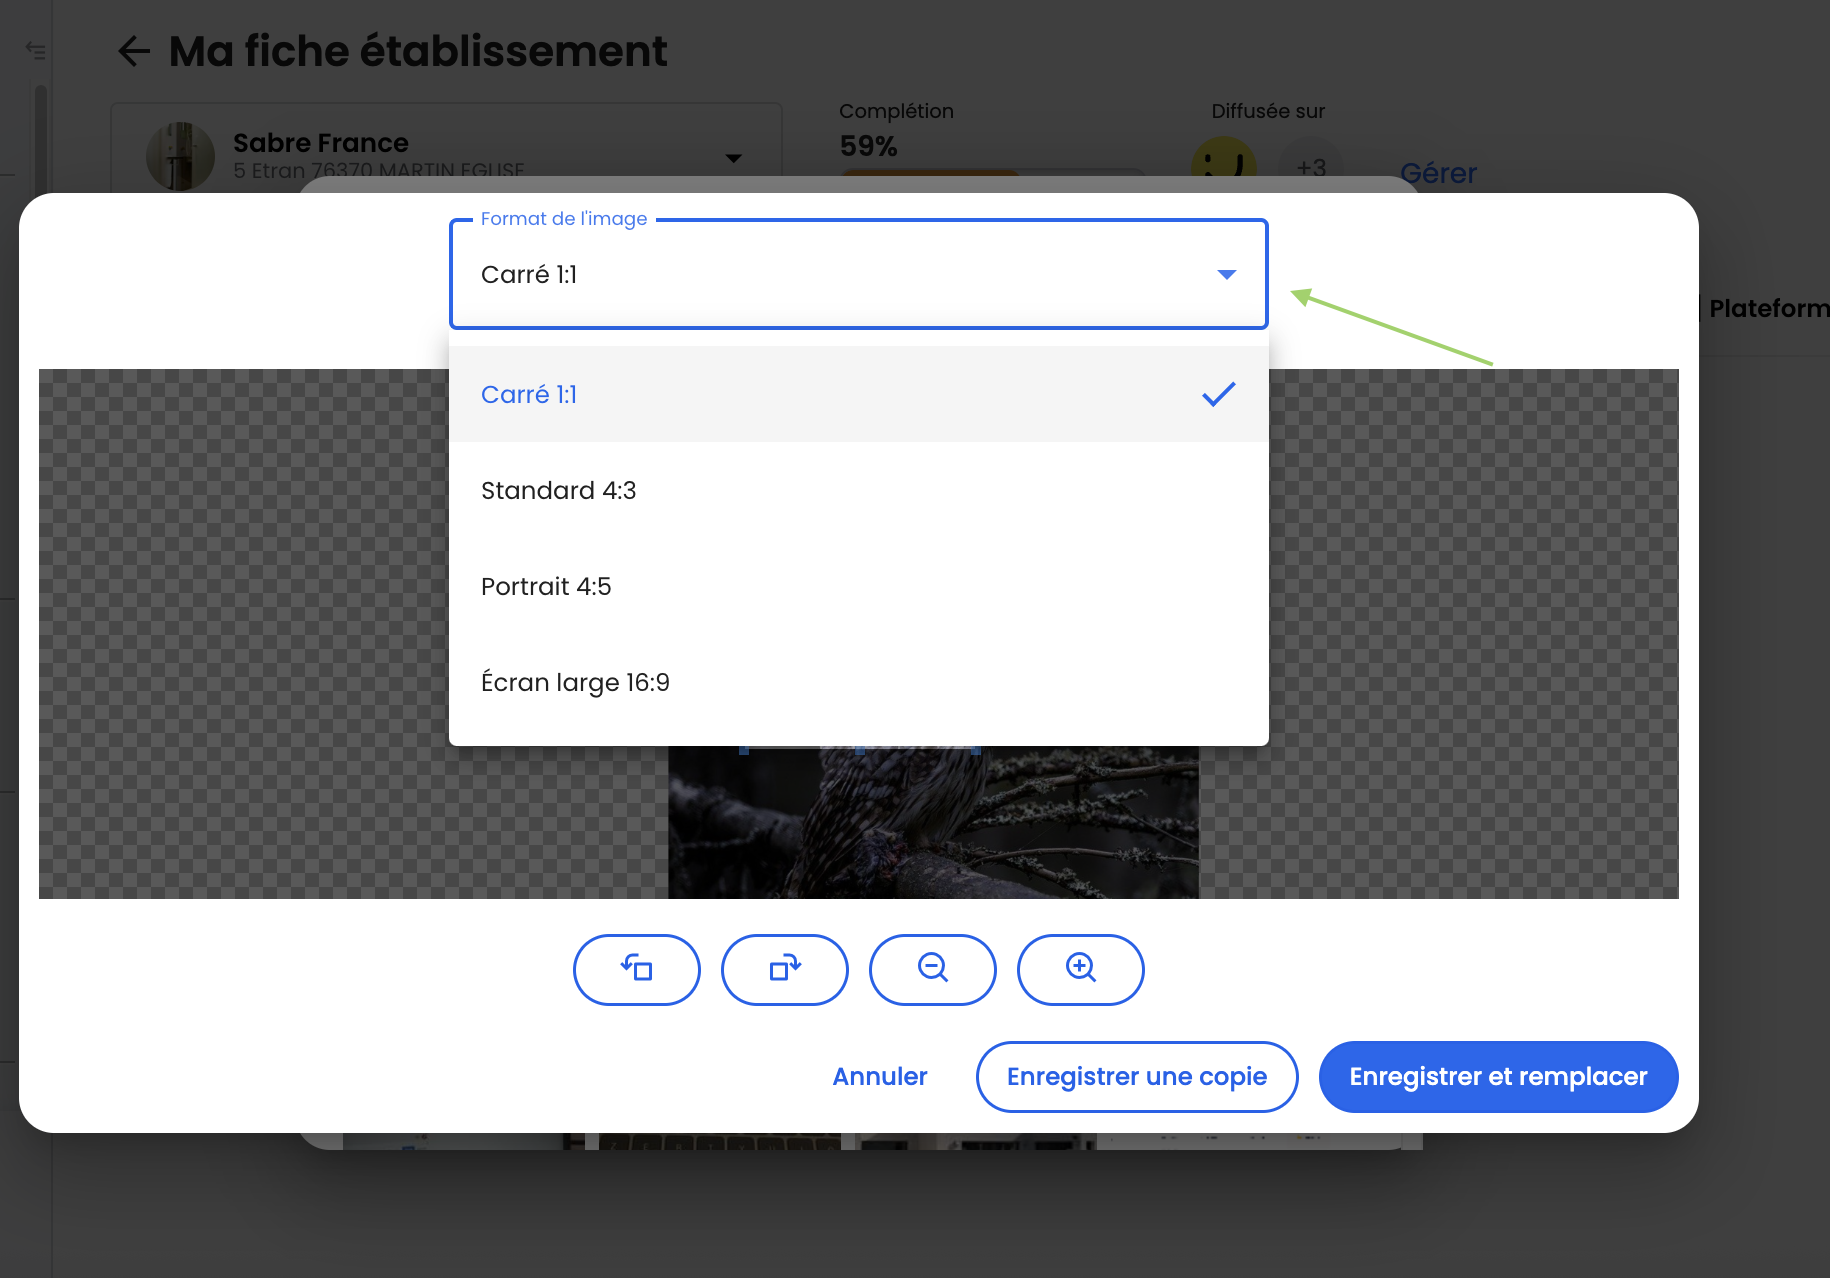This screenshot has height=1278, width=1830.
Task: Select the Portrait 4:5 format option
Action: (858, 586)
